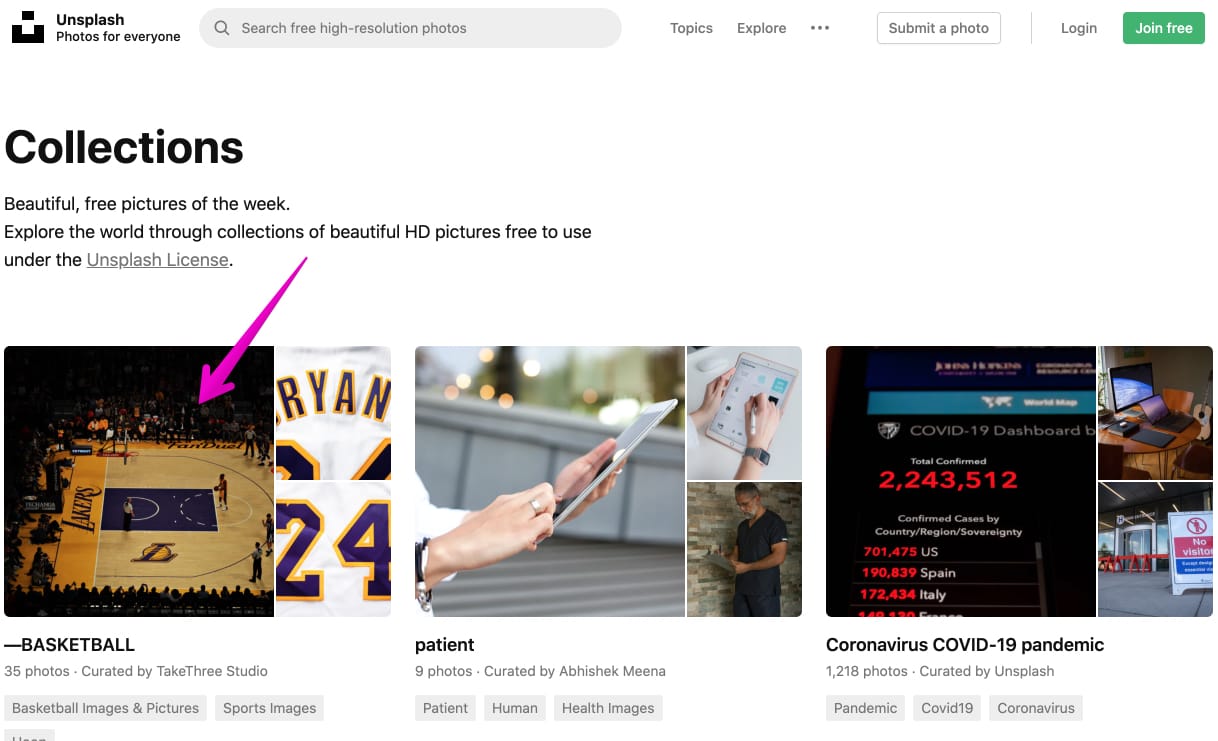Open the three-dots more menu

(x=820, y=28)
